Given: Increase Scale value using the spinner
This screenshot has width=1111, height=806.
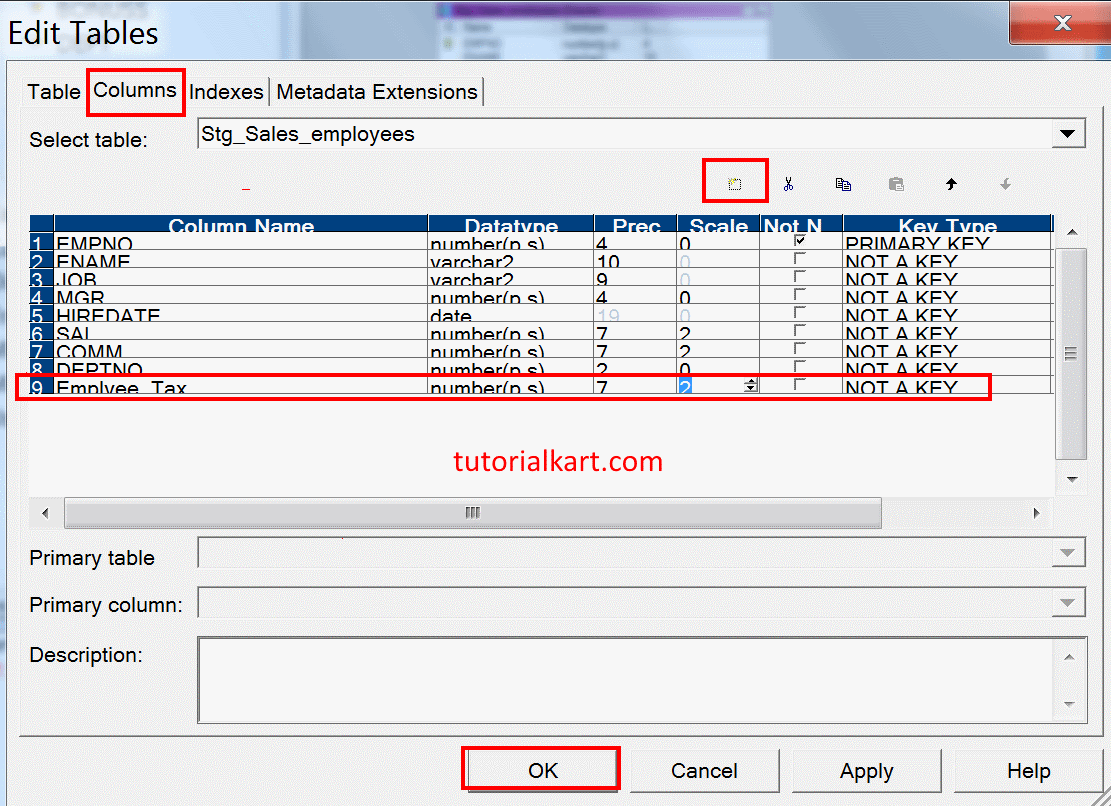Looking at the screenshot, I should tap(751, 381).
